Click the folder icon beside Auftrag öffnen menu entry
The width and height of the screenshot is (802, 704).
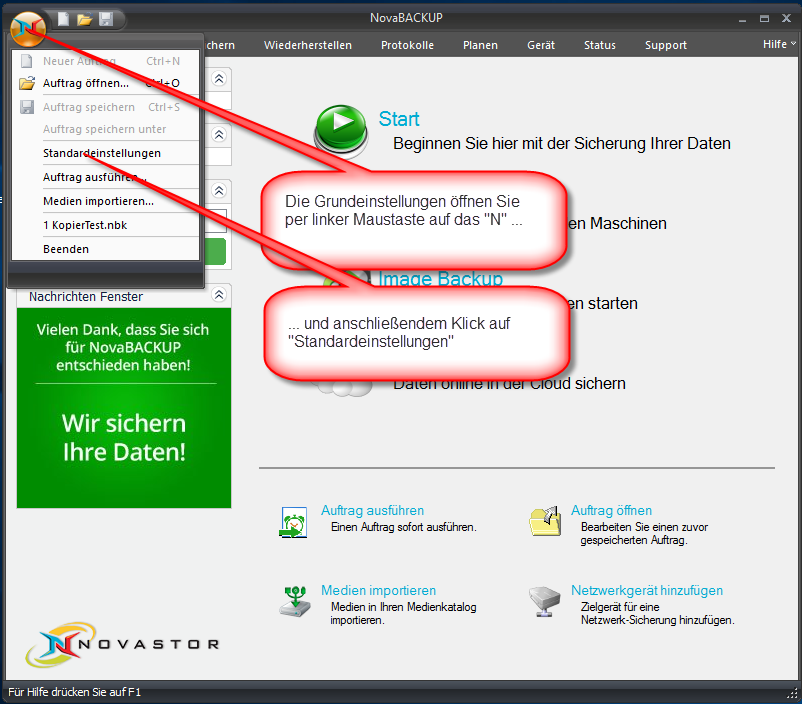[27, 83]
